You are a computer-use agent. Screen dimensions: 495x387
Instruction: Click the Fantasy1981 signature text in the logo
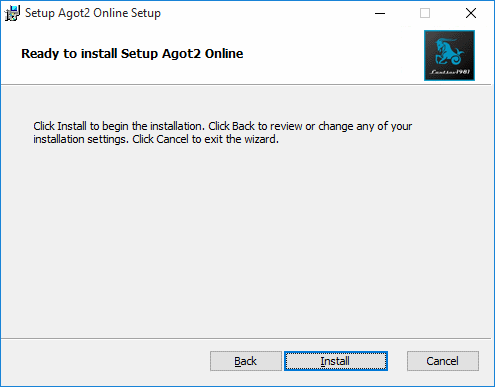coord(450,72)
